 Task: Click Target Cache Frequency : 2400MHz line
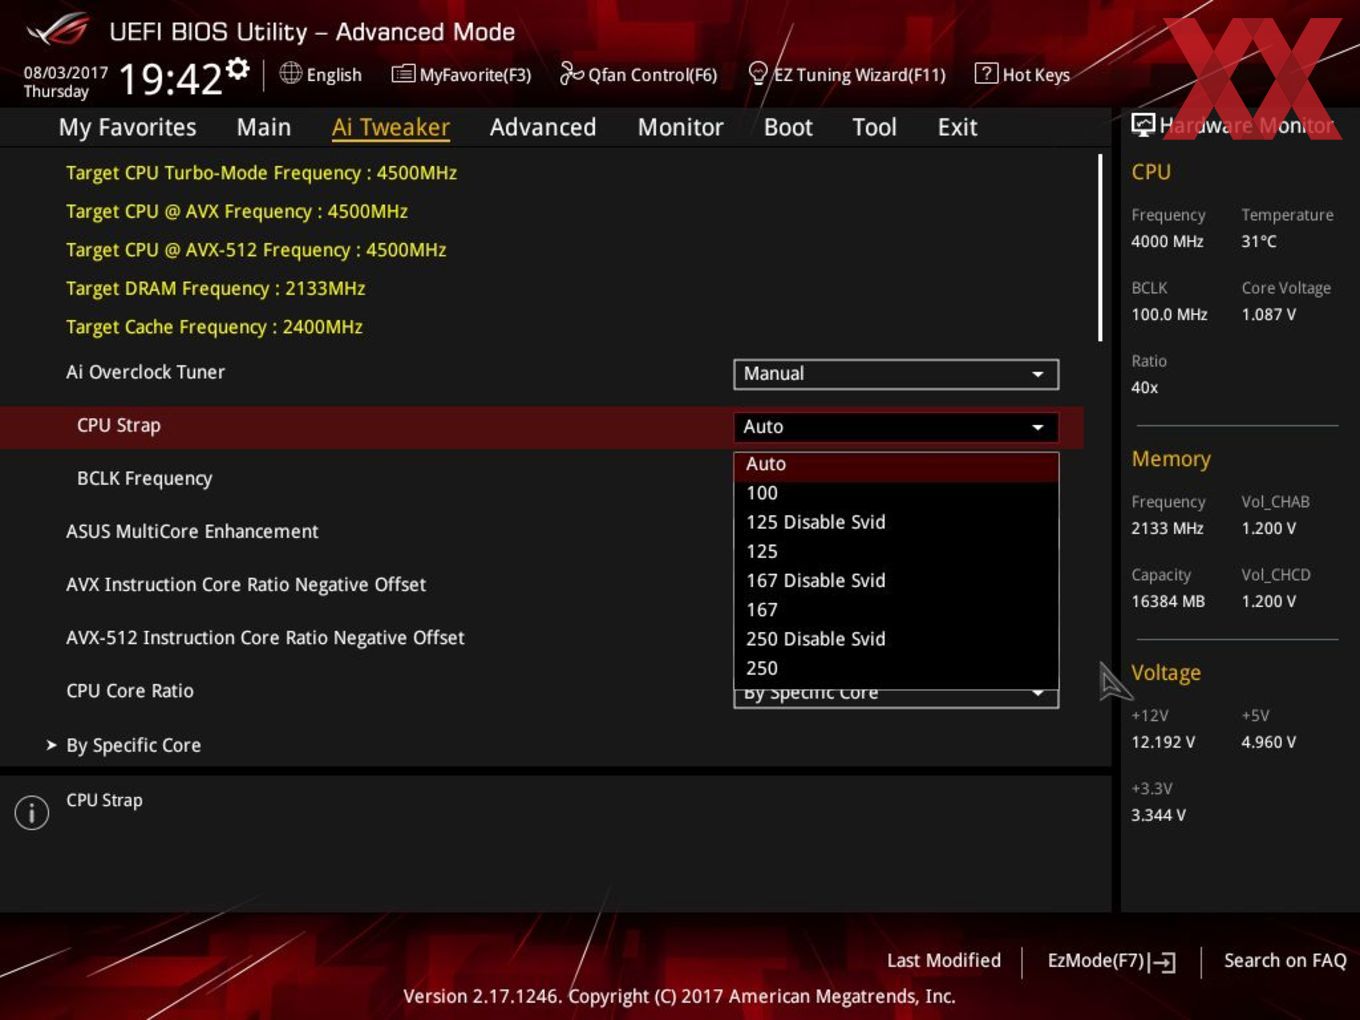pyautogui.click(x=214, y=327)
